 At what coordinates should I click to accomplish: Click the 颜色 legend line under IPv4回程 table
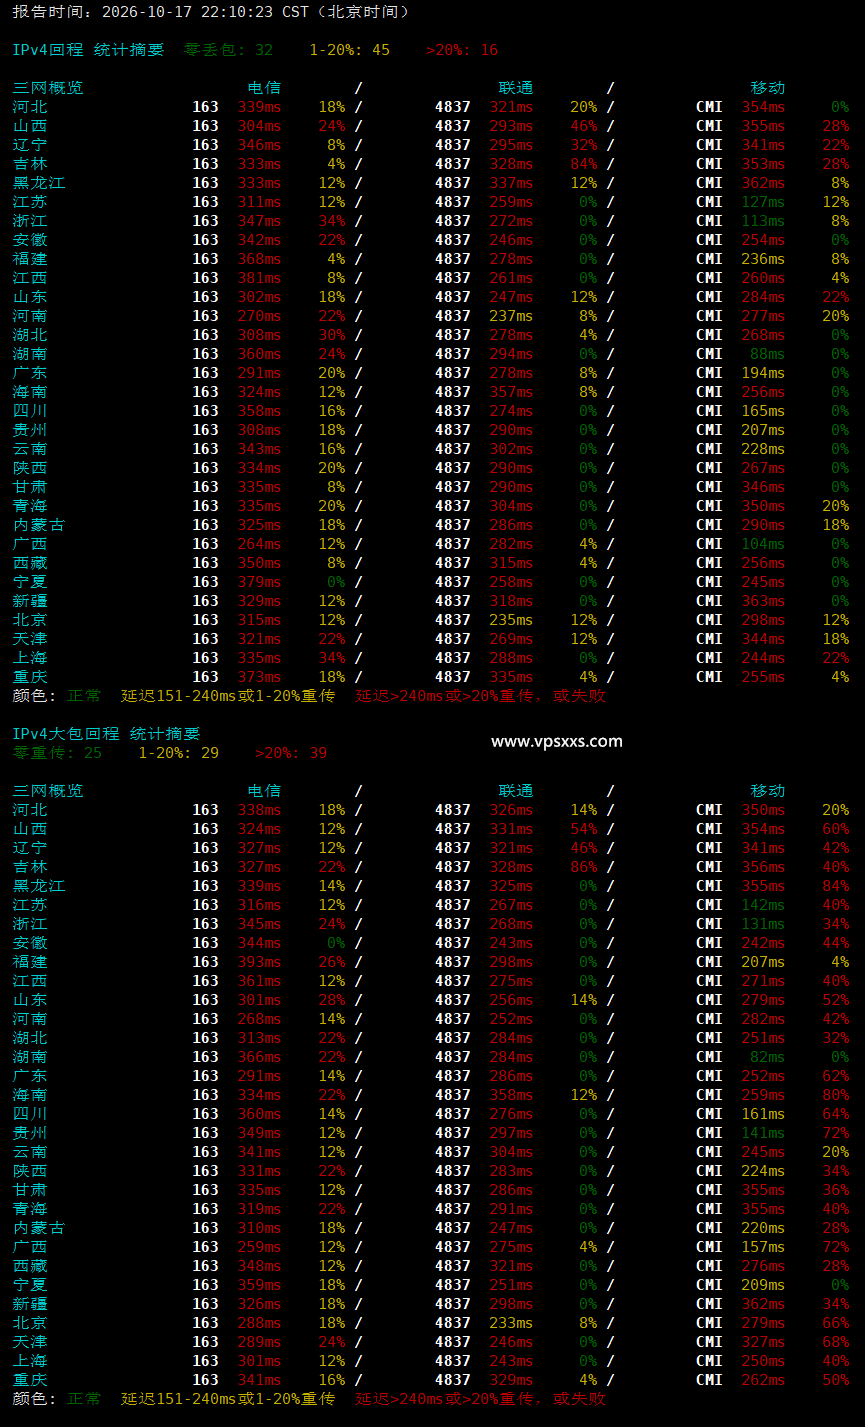(x=309, y=696)
